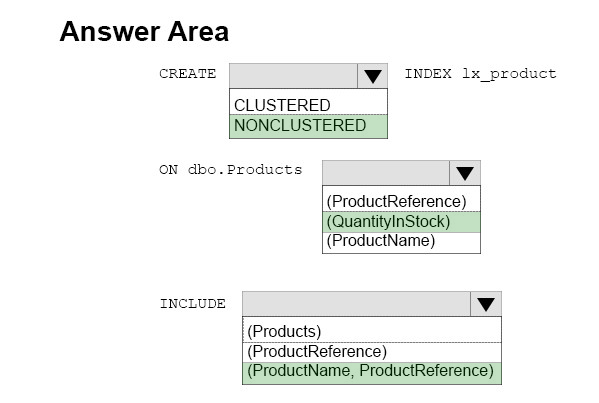
Task: Click the INDEX lx_product text
Action: [480, 74]
